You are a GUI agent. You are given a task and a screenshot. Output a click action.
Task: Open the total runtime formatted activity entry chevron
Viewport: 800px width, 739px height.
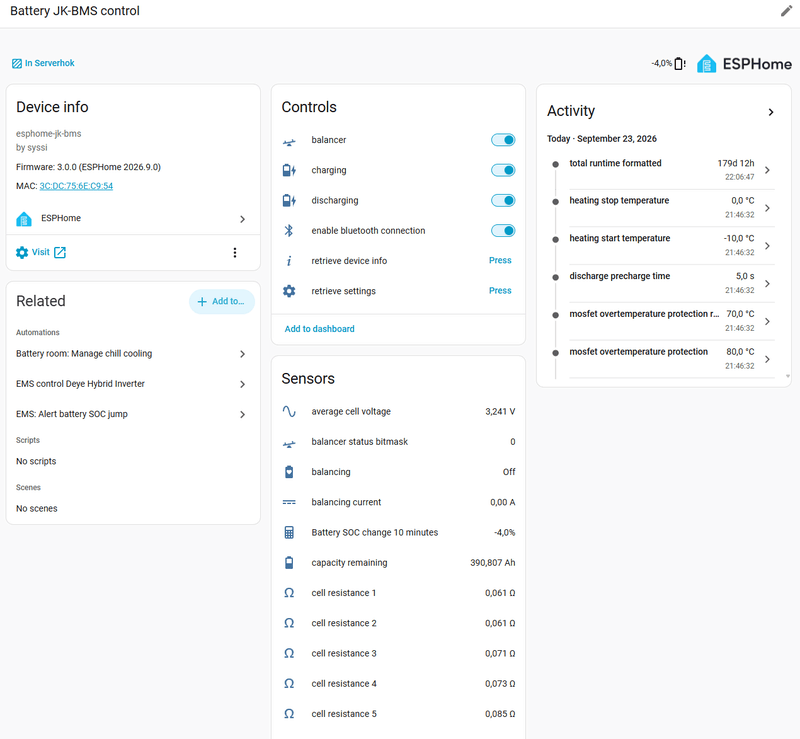click(x=767, y=170)
